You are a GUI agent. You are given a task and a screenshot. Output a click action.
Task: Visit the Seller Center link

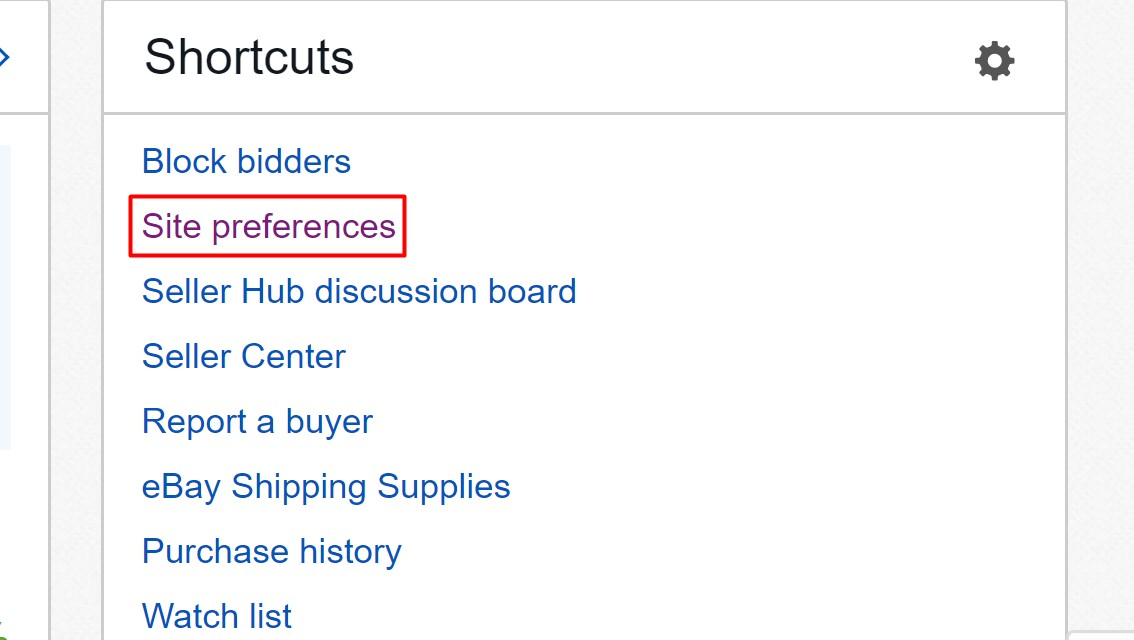coord(244,356)
